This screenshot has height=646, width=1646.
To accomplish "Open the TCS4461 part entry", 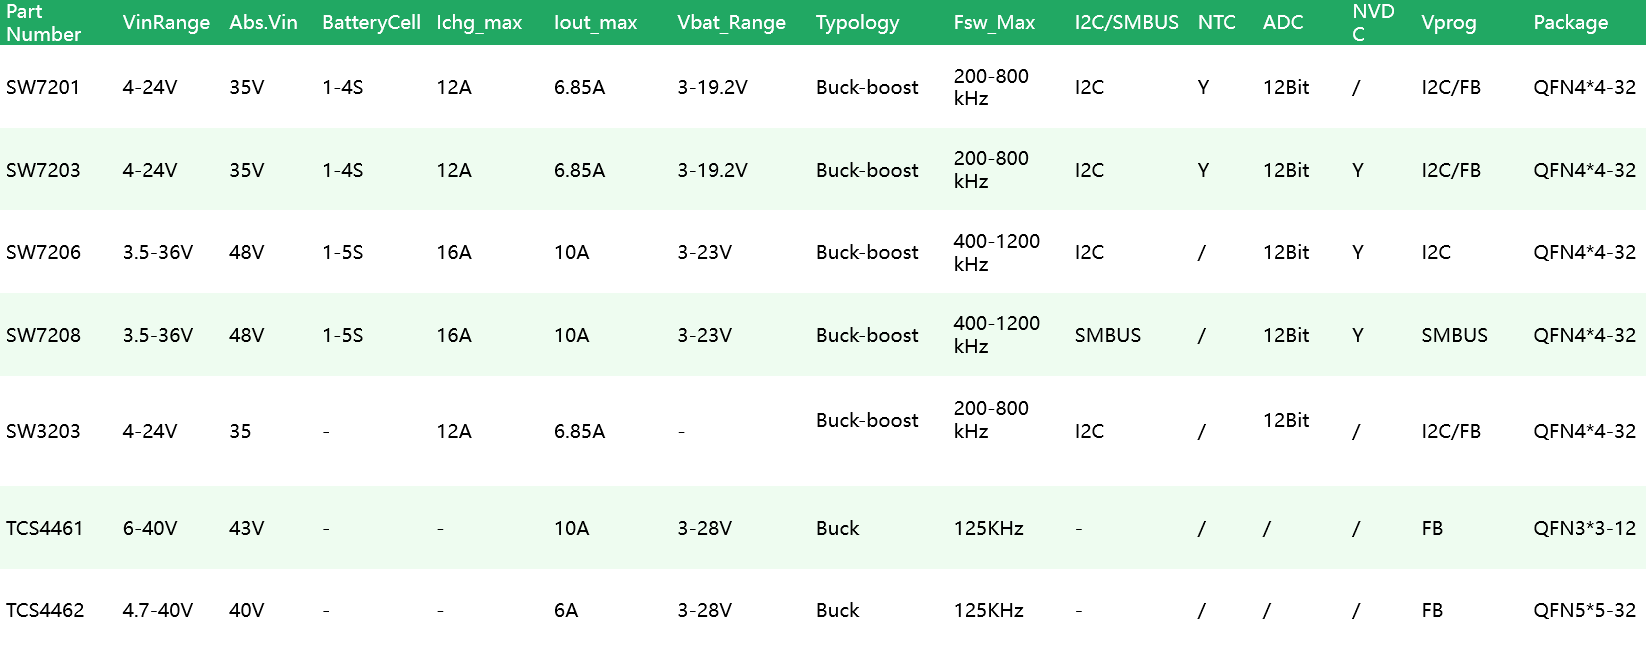I will [x=45, y=528].
